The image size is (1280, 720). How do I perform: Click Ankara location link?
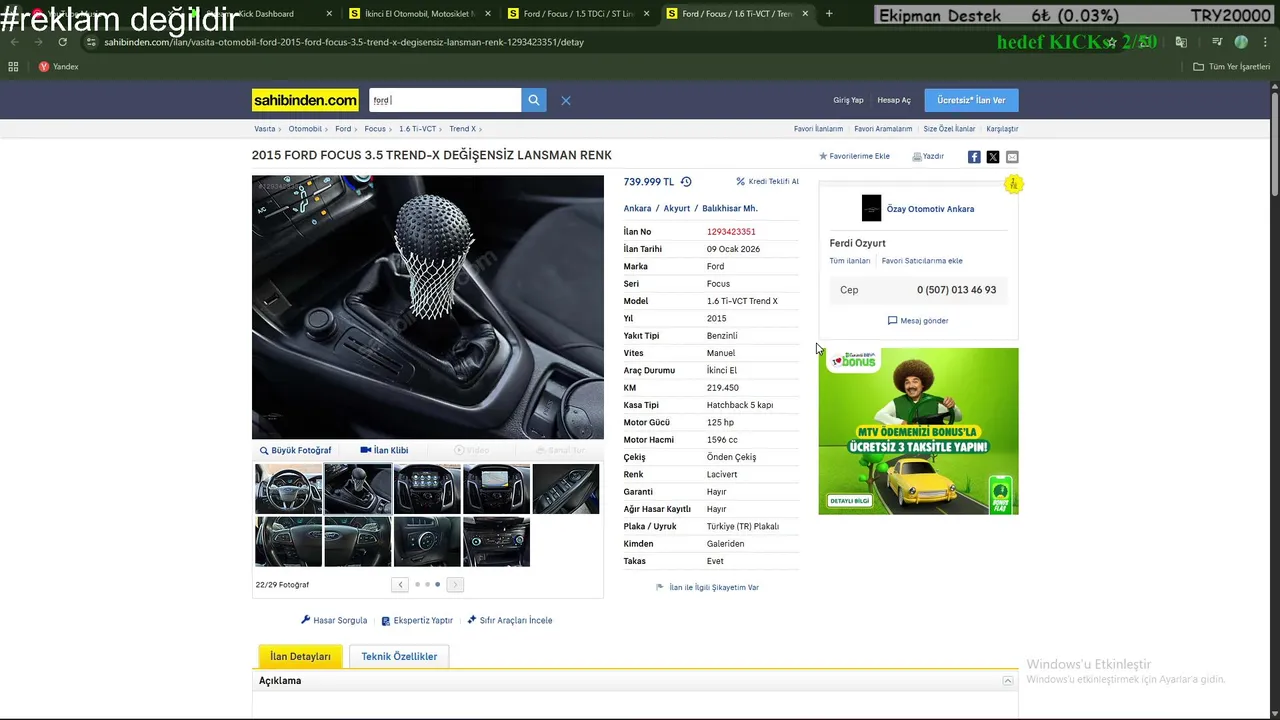637,209
